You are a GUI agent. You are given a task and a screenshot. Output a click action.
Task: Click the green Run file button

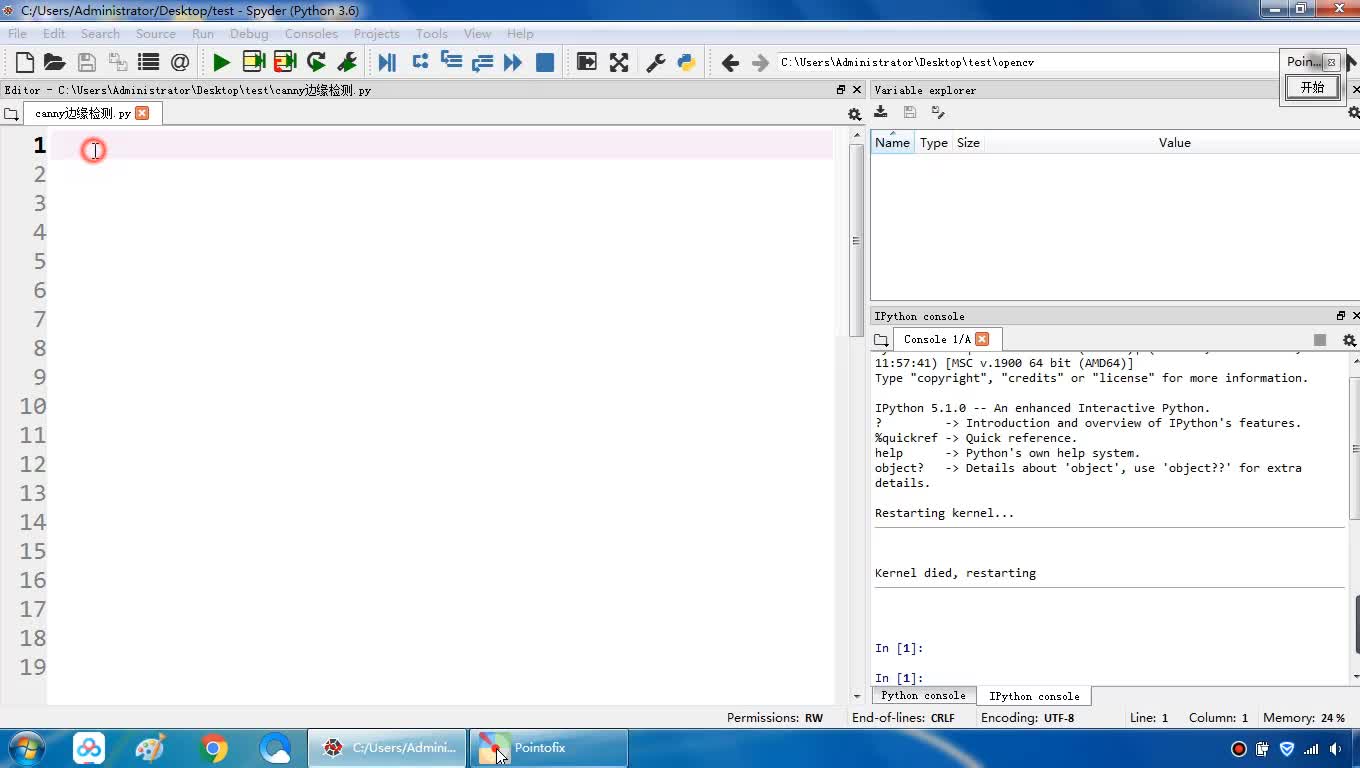coord(221,62)
